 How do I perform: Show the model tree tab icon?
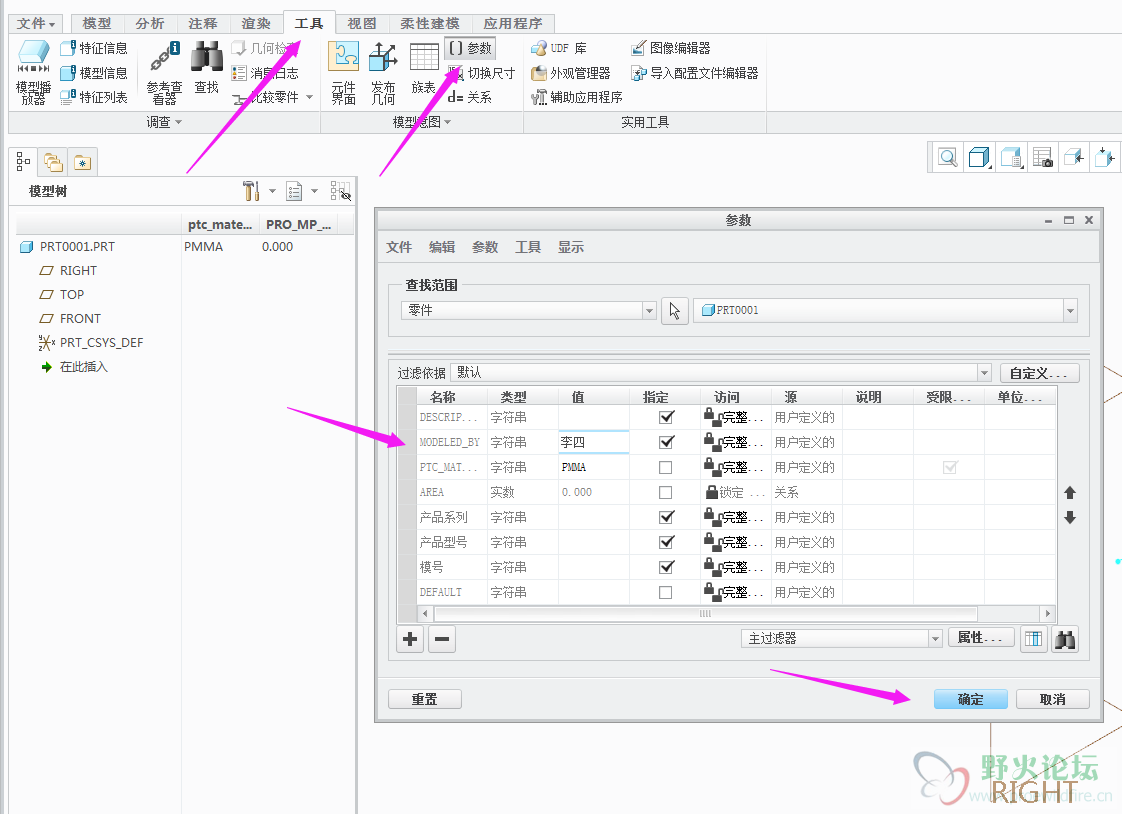tap(23, 162)
